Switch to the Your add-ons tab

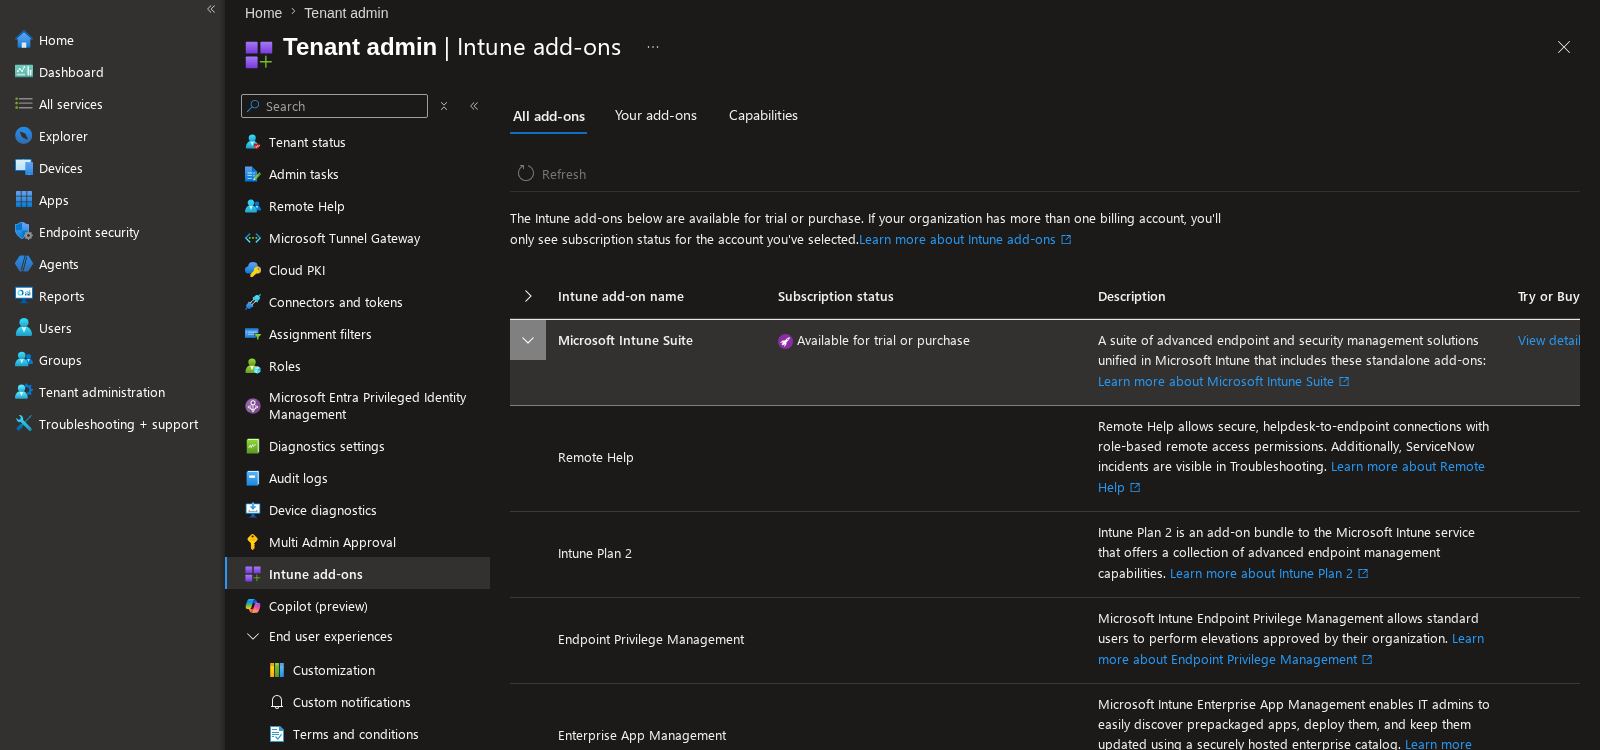tap(656, 115)
